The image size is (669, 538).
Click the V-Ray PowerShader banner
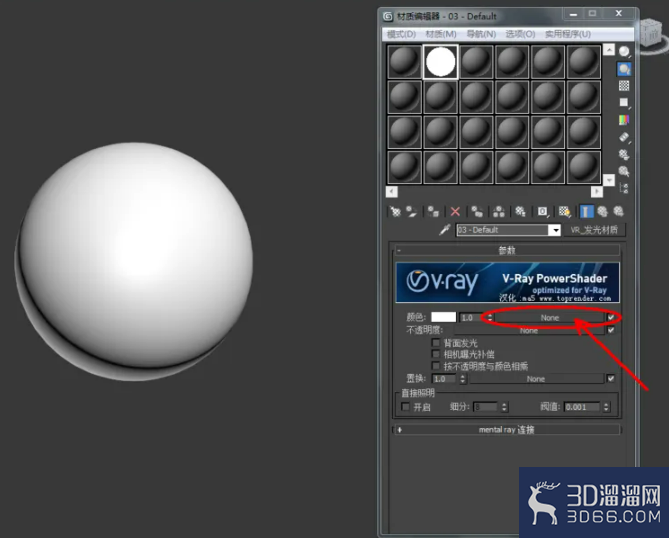coord(508,282)
